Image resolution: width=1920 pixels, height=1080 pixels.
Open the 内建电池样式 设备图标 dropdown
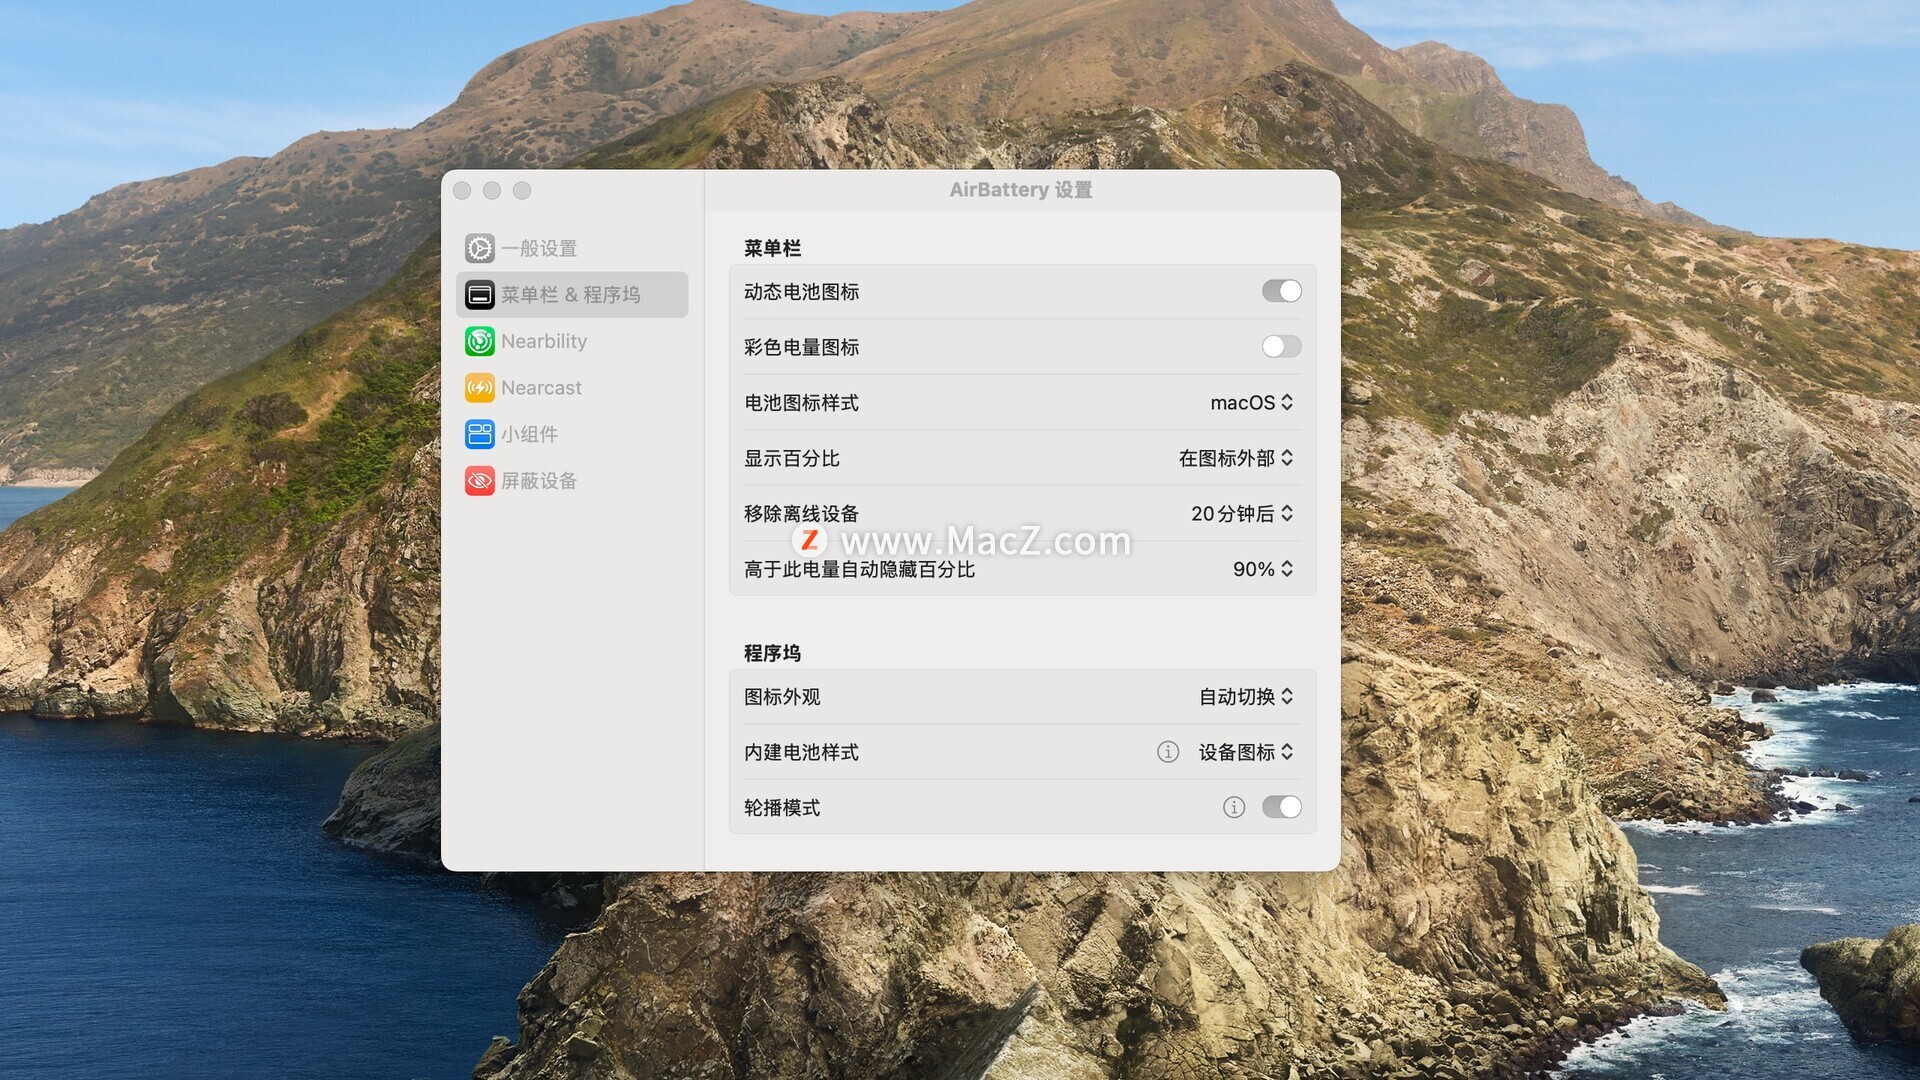point(1246,752)
